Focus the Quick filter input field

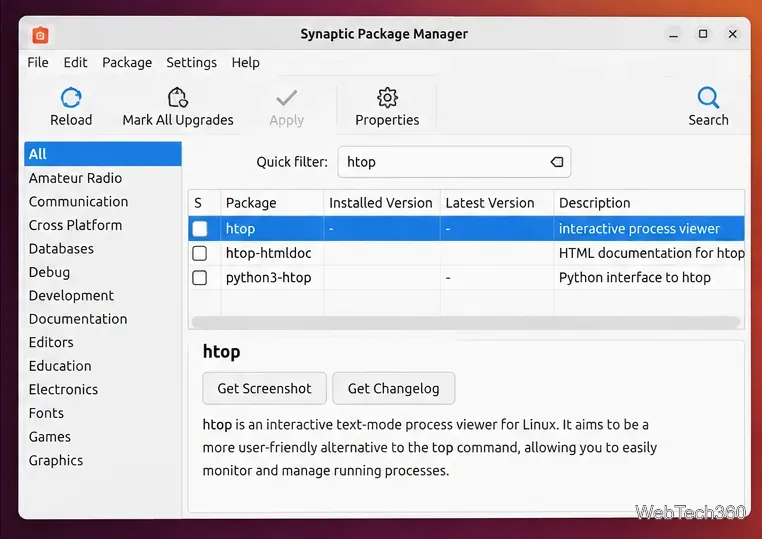(x=454, y=162)
